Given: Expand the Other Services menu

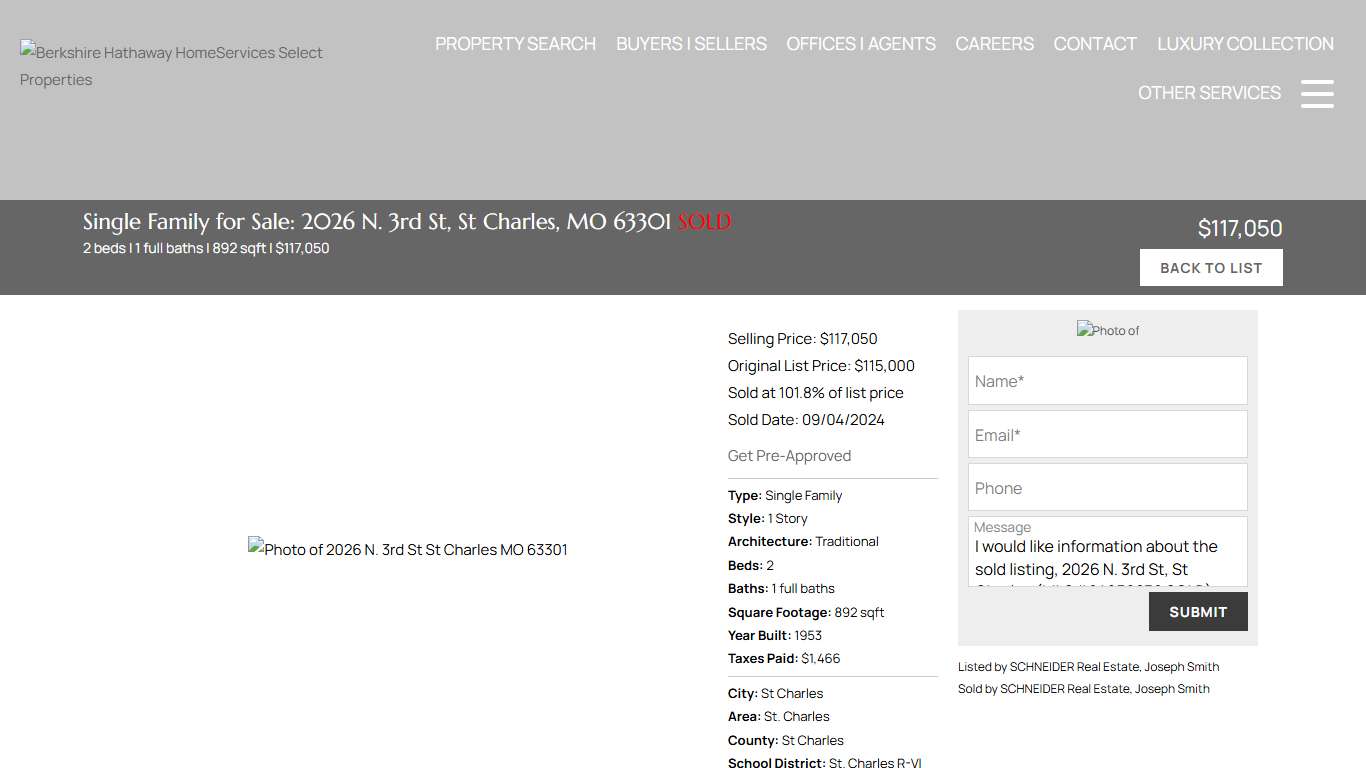Looking at the screenshot, I should point(1209,93).
